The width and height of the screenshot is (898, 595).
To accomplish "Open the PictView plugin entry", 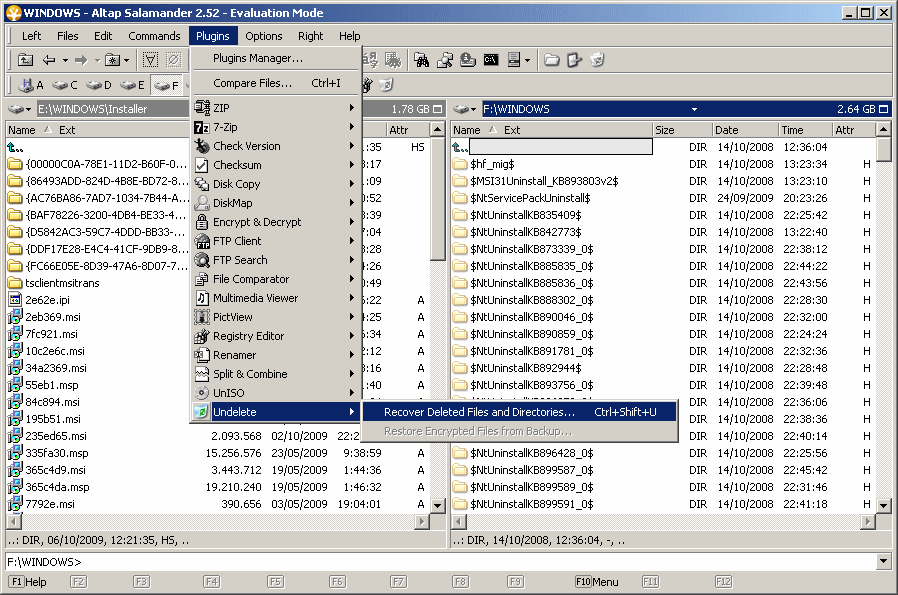I will pos(275,316).
